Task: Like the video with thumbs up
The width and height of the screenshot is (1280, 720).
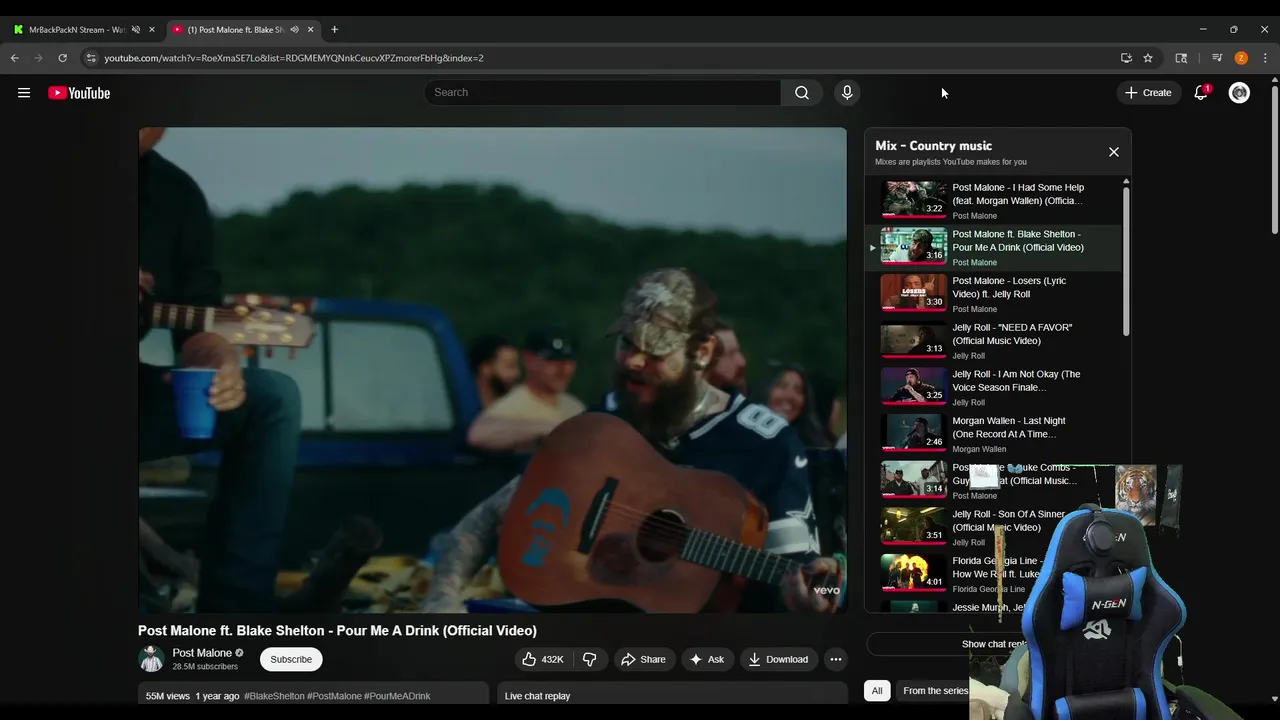Action: (x=542, y=659)
